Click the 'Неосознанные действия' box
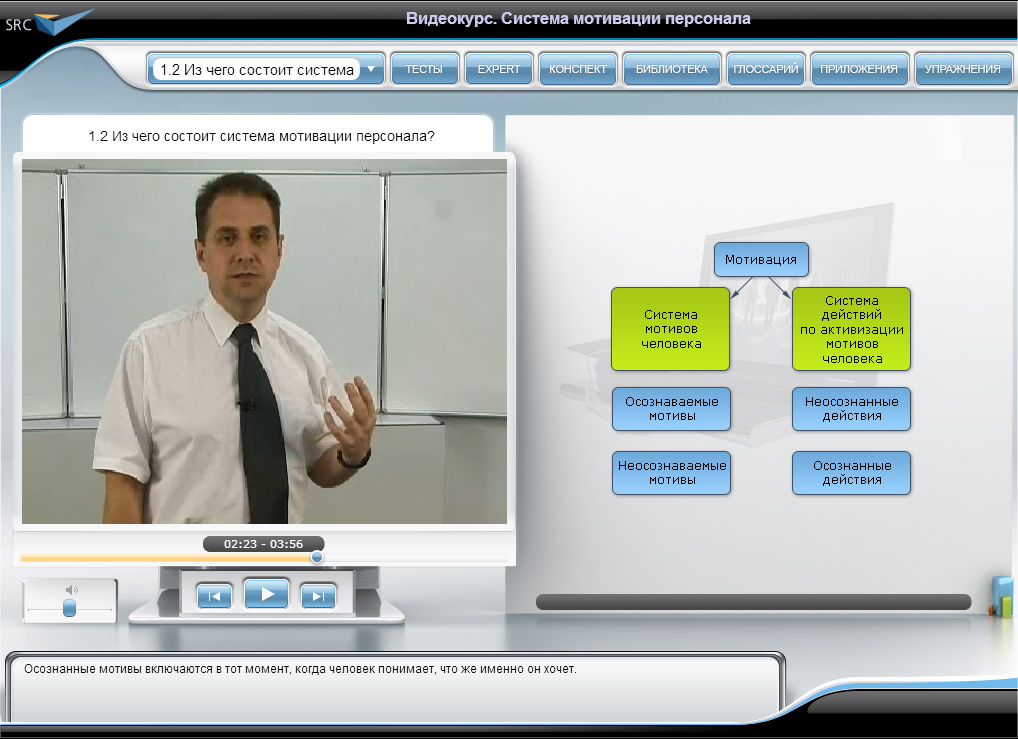This screenshot has width=1018, height=739. 851,409
